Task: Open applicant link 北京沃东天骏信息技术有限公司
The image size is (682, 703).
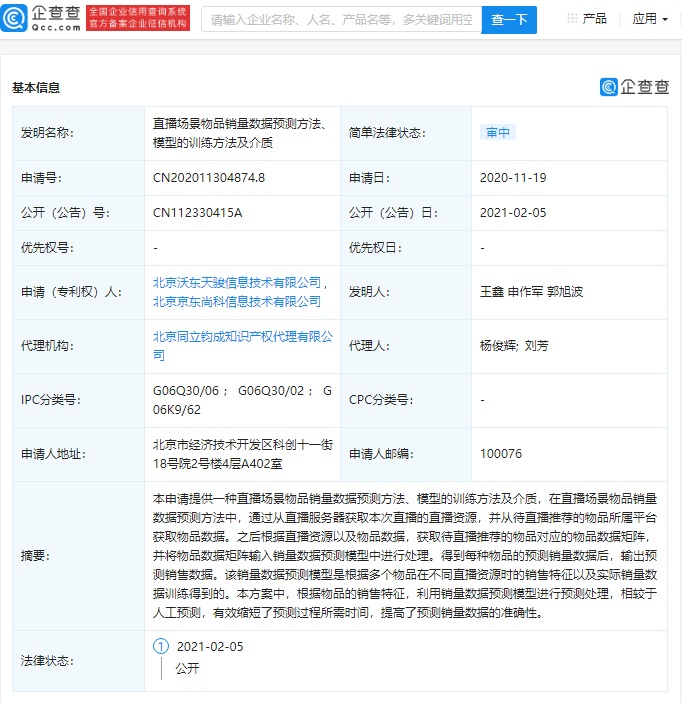Action: click(x=236, y=283)
